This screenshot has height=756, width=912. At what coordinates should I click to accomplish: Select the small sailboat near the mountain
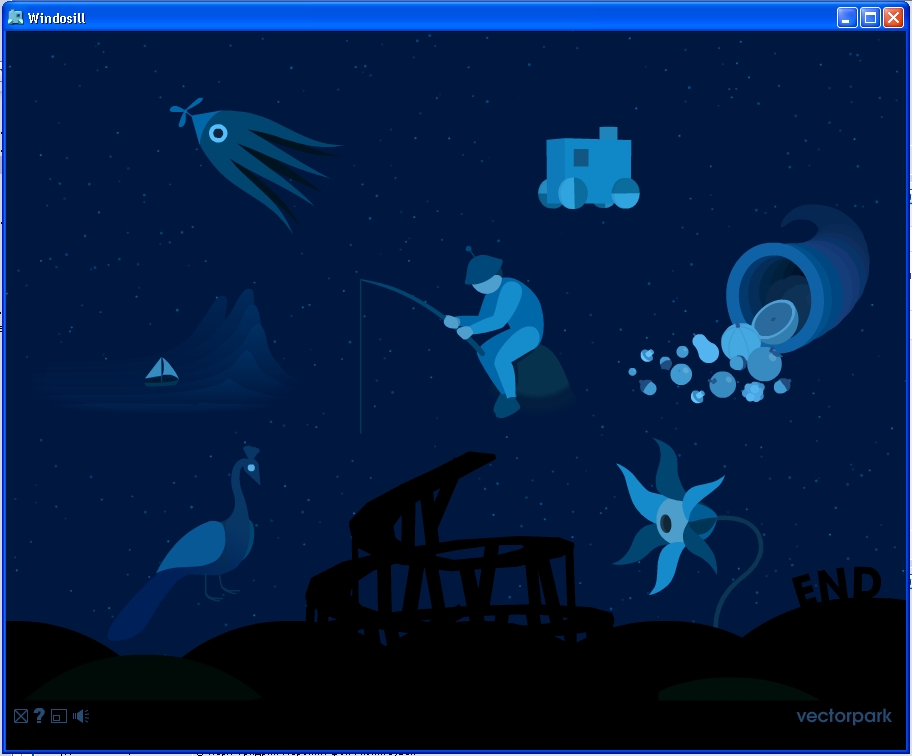161,372
